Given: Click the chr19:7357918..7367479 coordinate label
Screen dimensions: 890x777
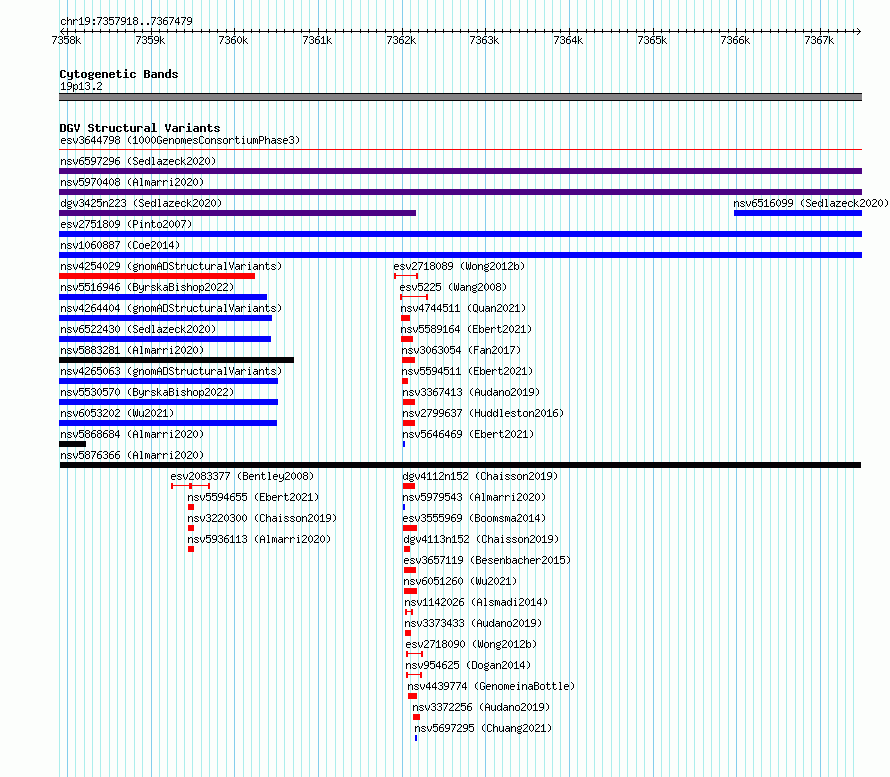Looking at the screenshot, I should coord(126,21).
